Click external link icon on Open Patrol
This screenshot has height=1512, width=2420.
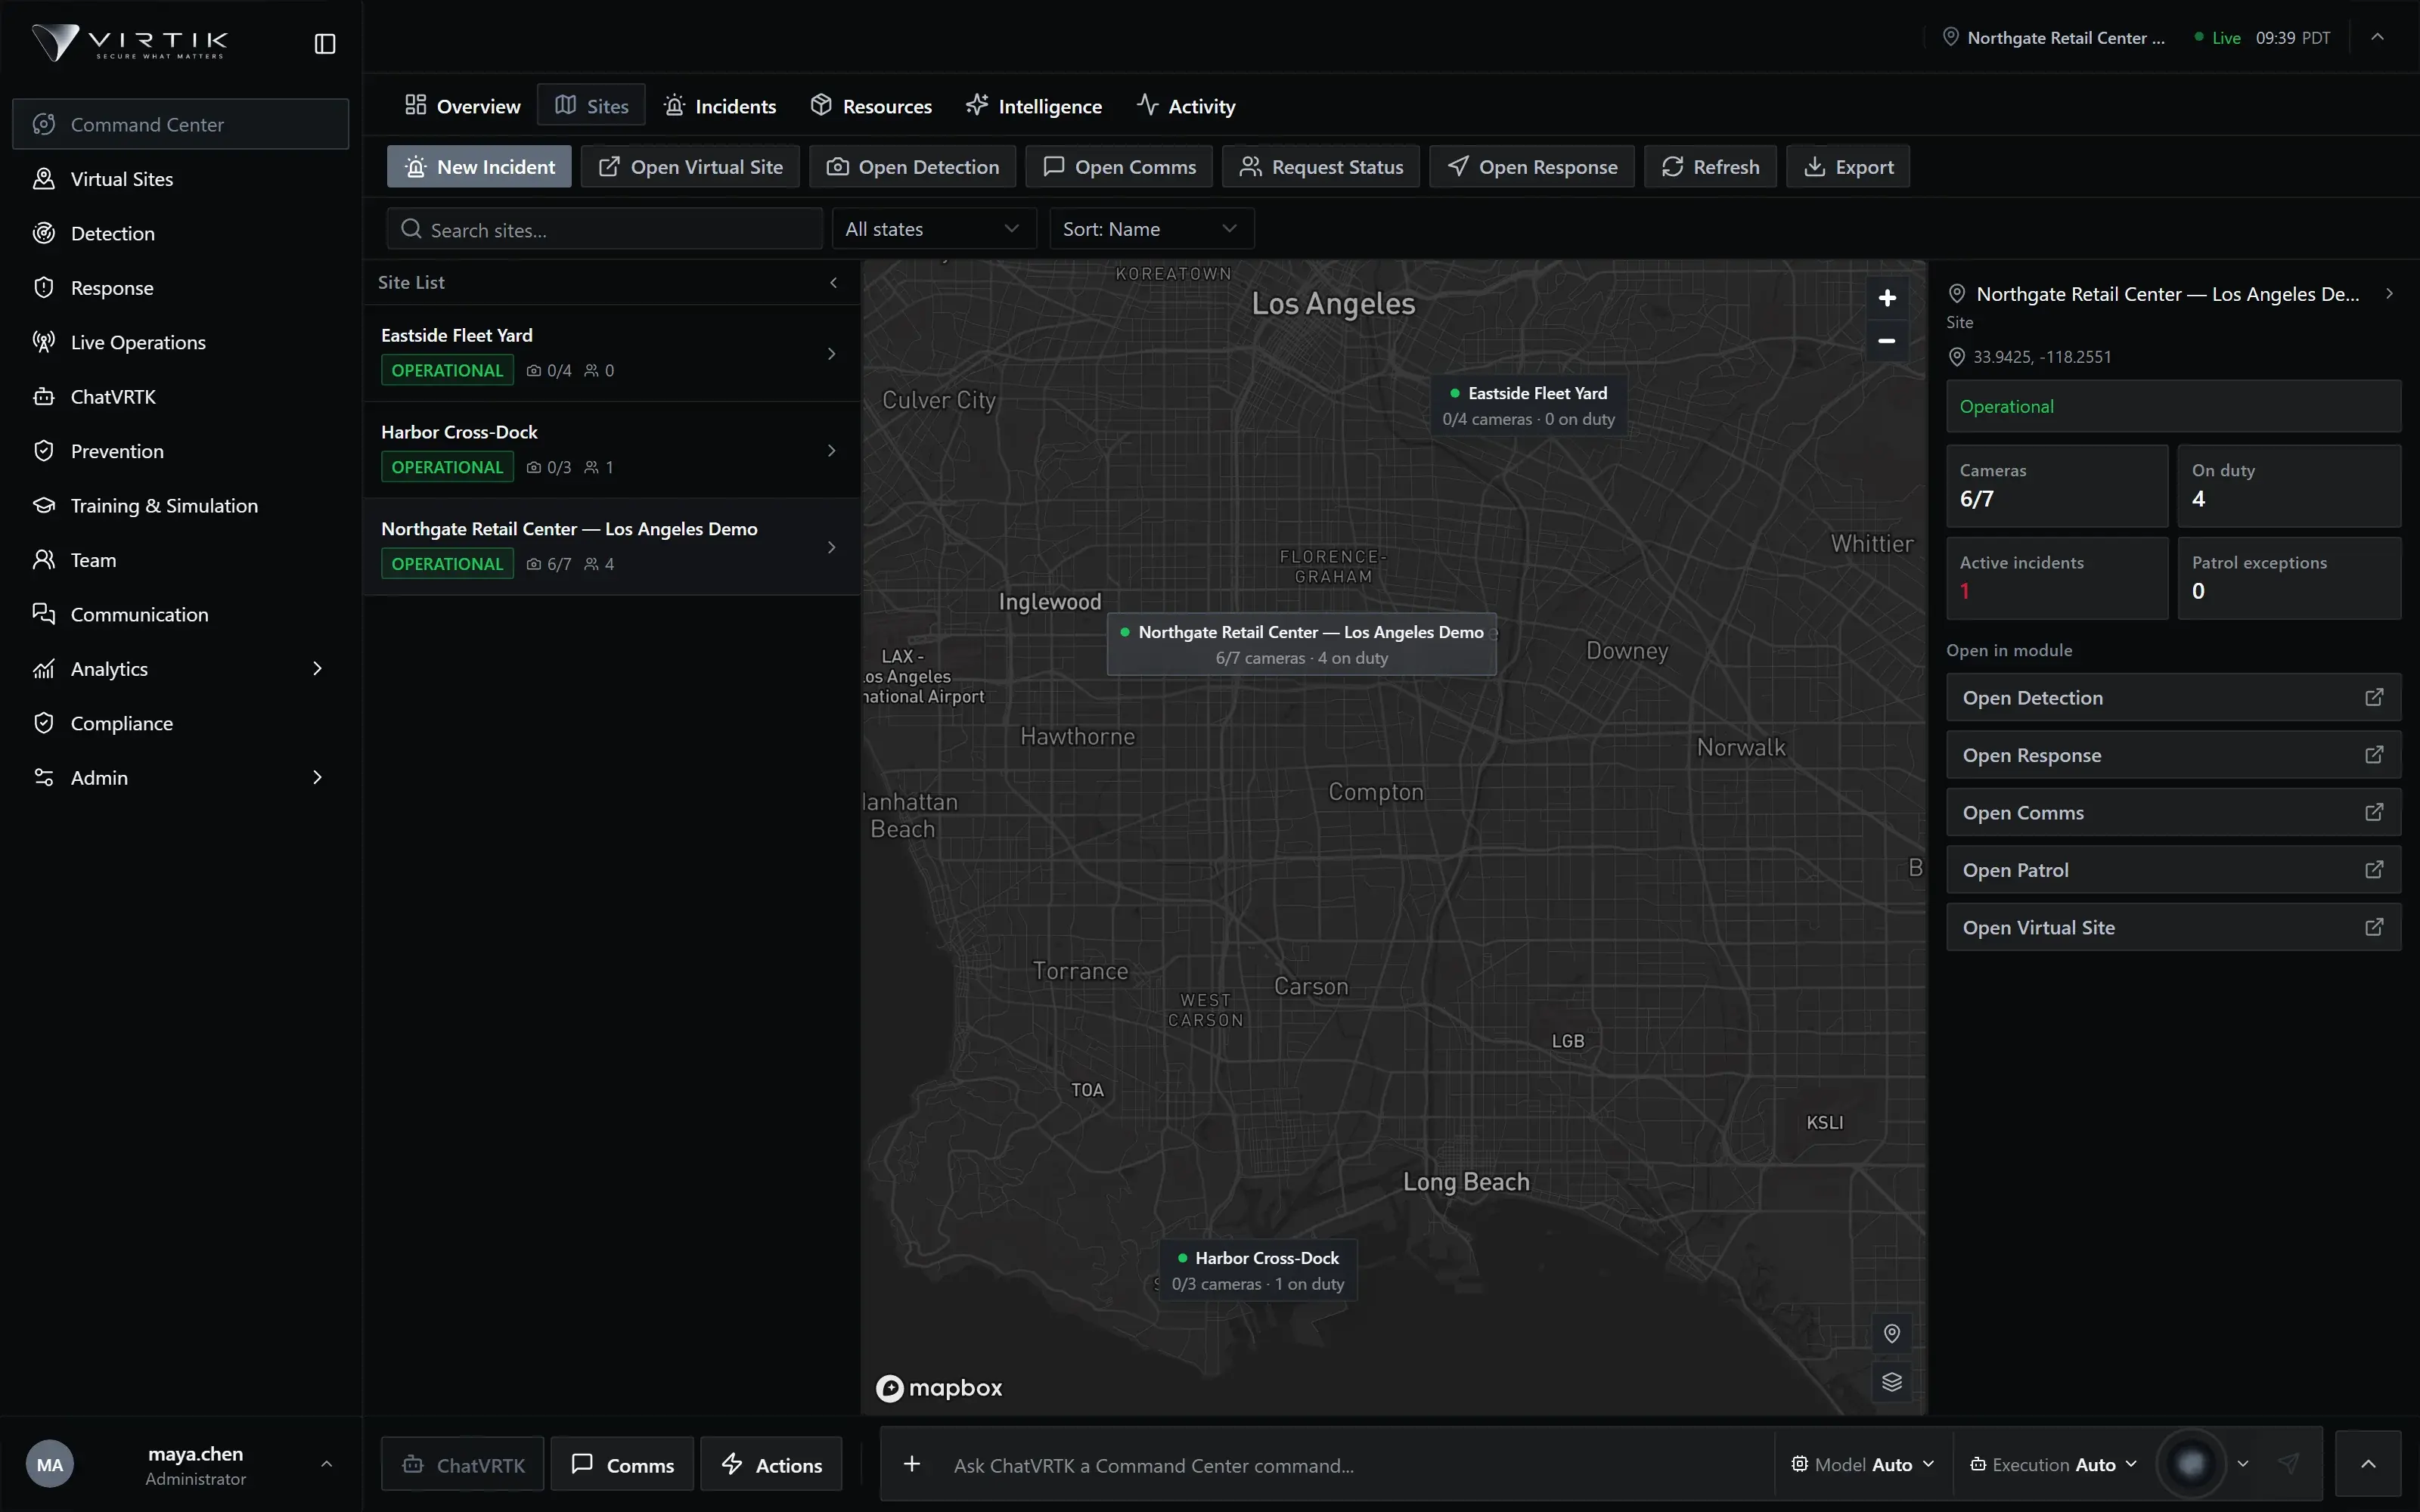point(2374,869)
